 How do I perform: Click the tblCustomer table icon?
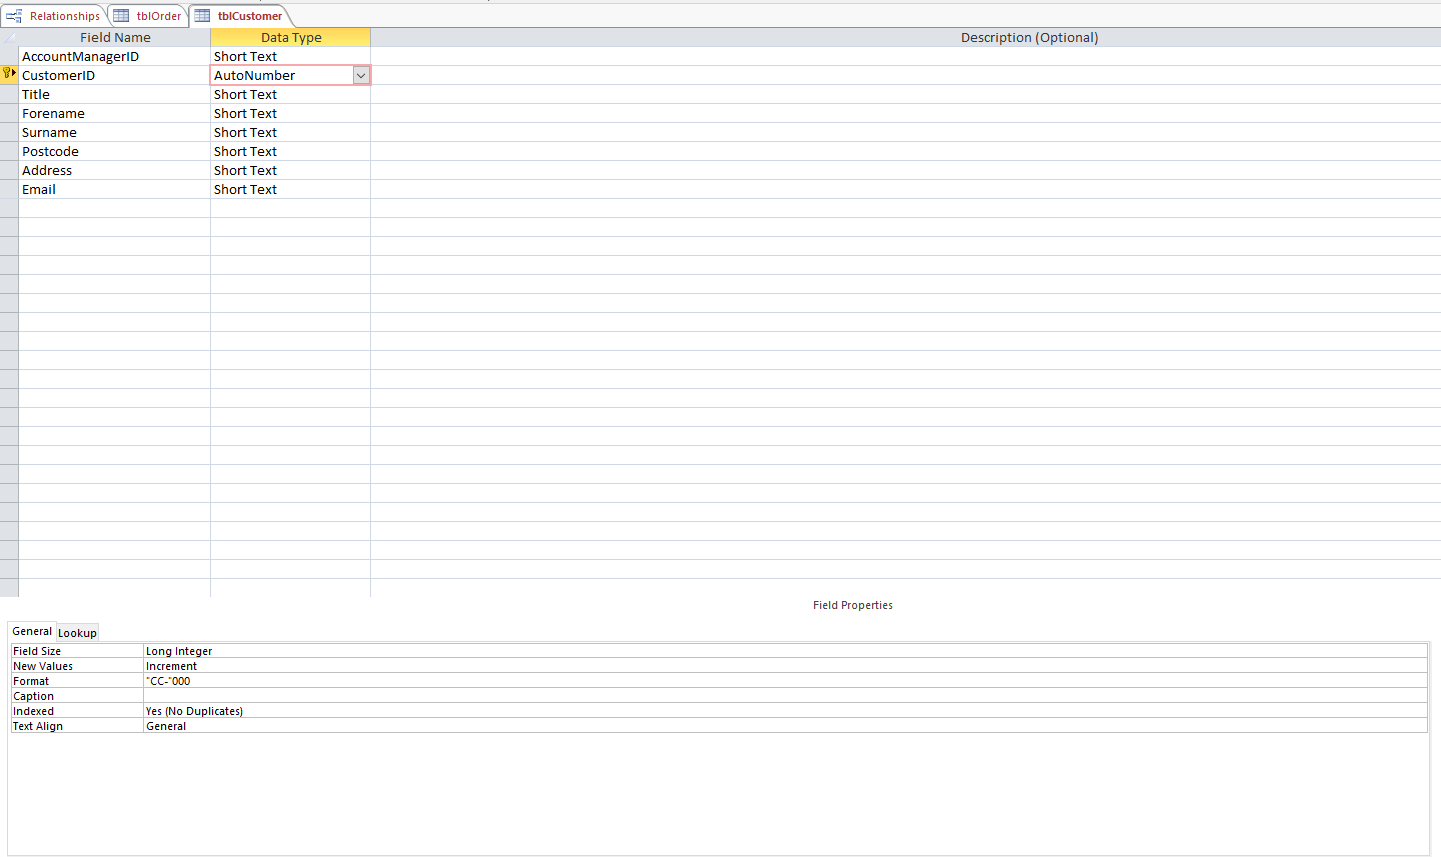pos(203,16)
